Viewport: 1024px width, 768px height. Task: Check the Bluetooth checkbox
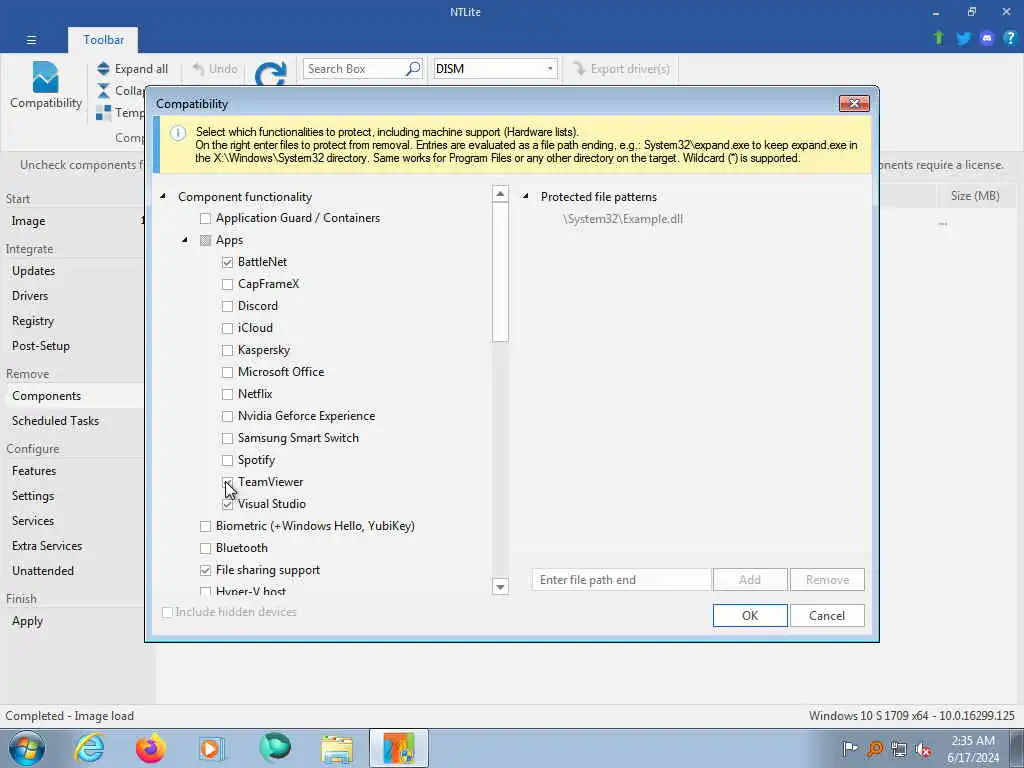206,548
